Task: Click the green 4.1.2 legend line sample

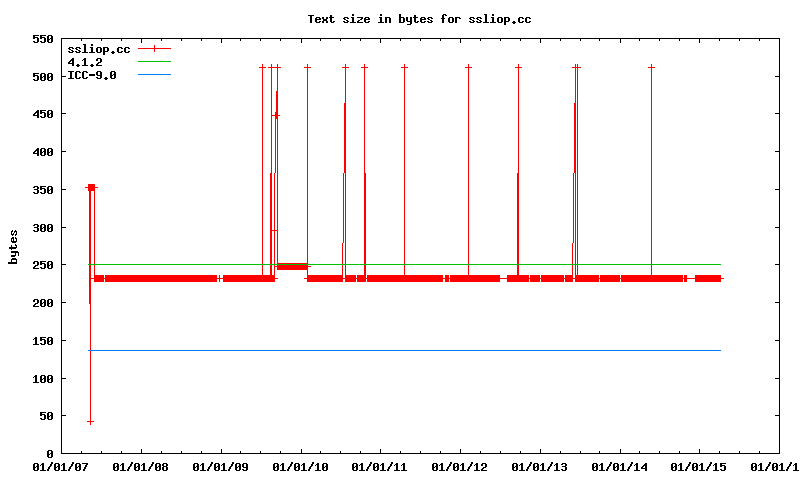Action: pyautogui.click(x=155, y=62)
